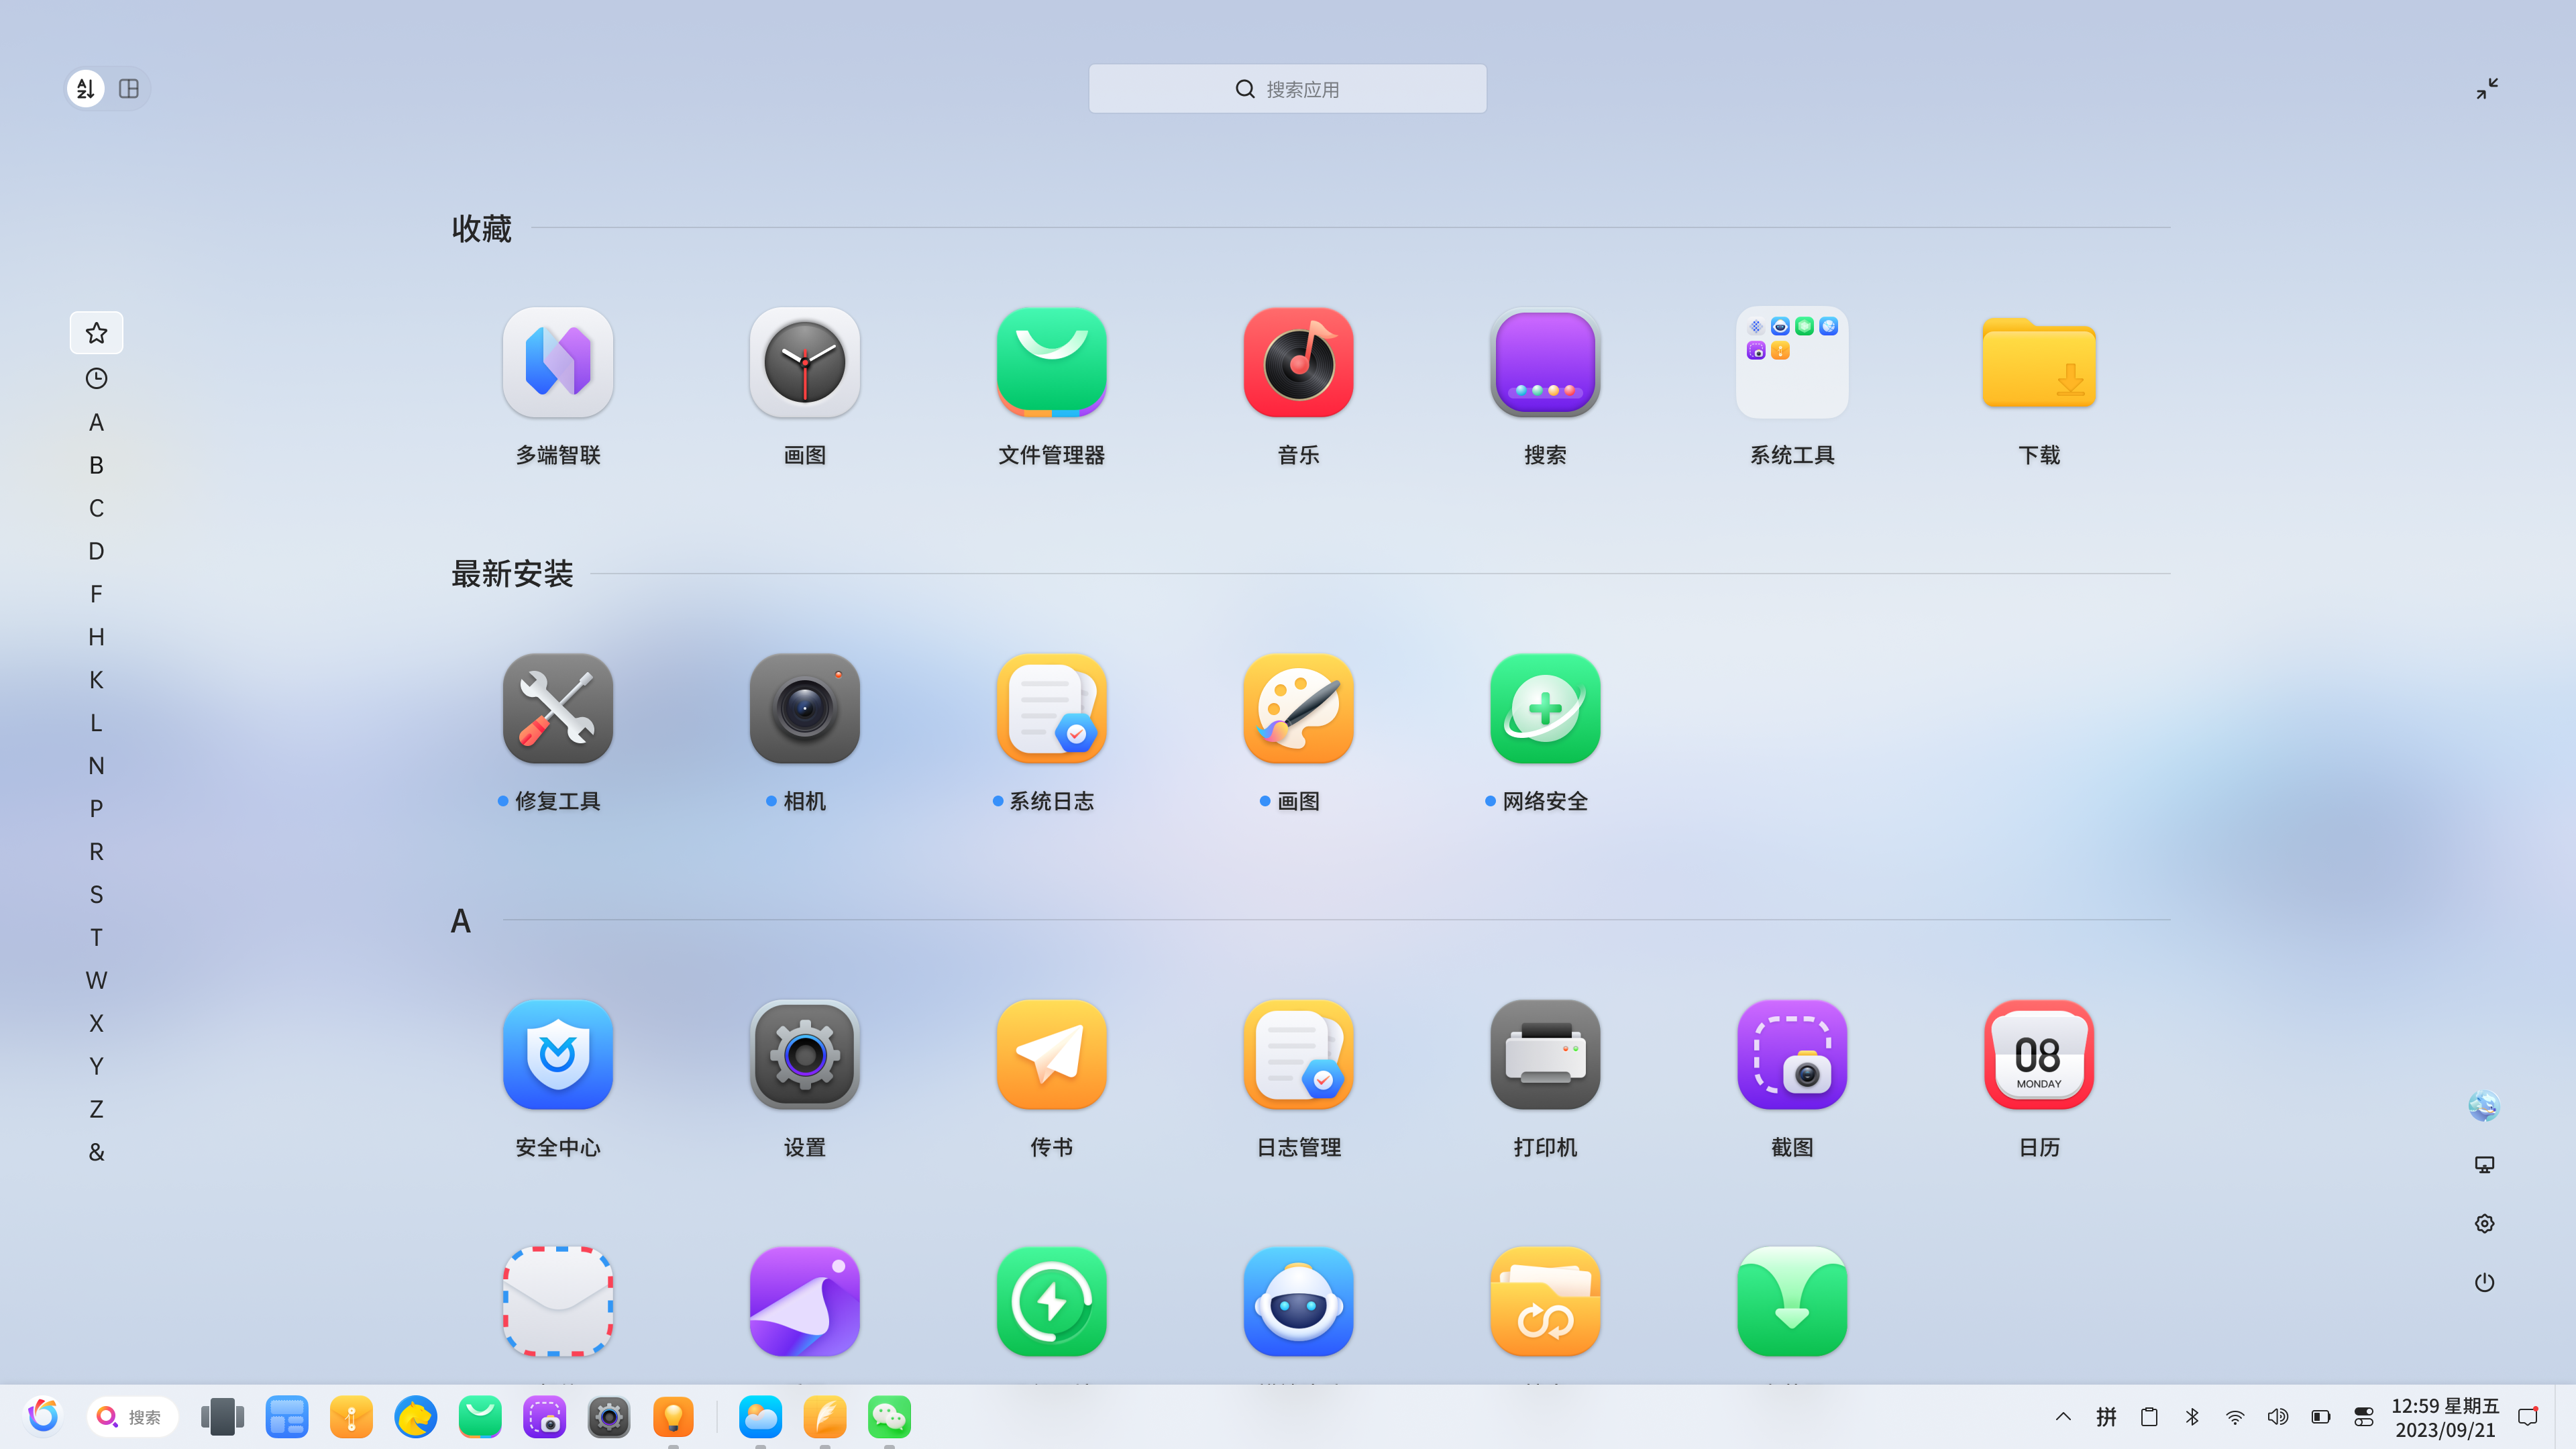The width and height of the screenshot is (2576, 1449).
Task: Exit full-screen launcher mode
Action: tap(2487, 89)
